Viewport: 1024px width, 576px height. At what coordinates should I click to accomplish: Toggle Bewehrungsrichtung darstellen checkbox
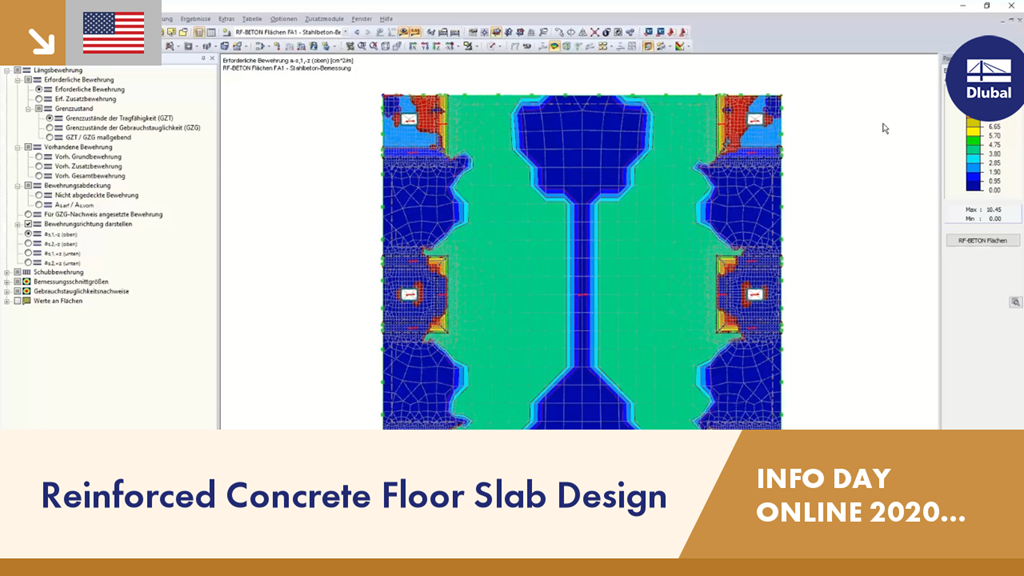[28, 224]
